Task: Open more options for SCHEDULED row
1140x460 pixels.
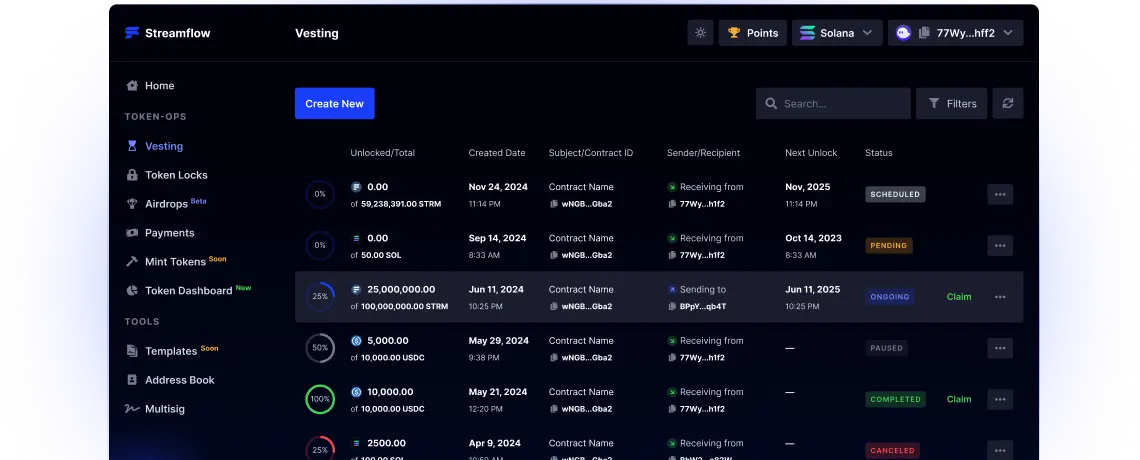Action: (1000, 194)
